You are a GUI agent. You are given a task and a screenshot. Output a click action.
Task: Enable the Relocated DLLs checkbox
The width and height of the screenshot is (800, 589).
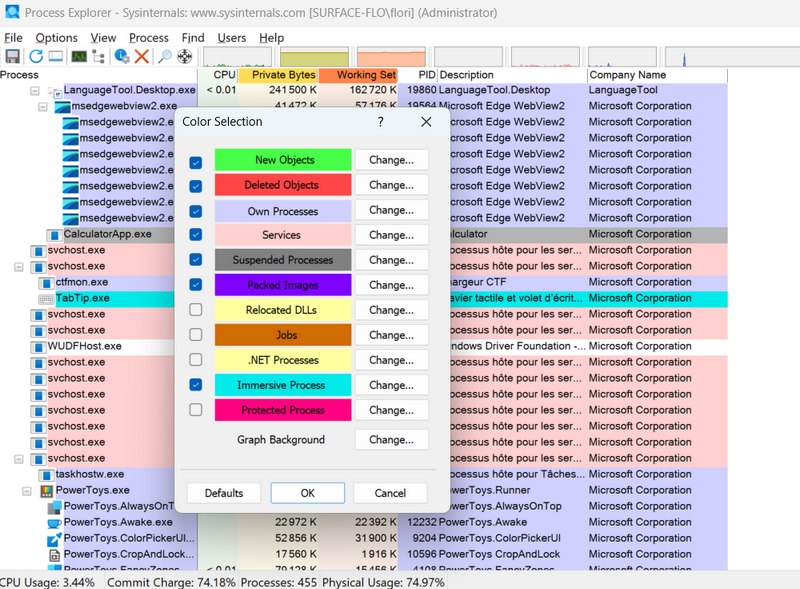point(196,310)
